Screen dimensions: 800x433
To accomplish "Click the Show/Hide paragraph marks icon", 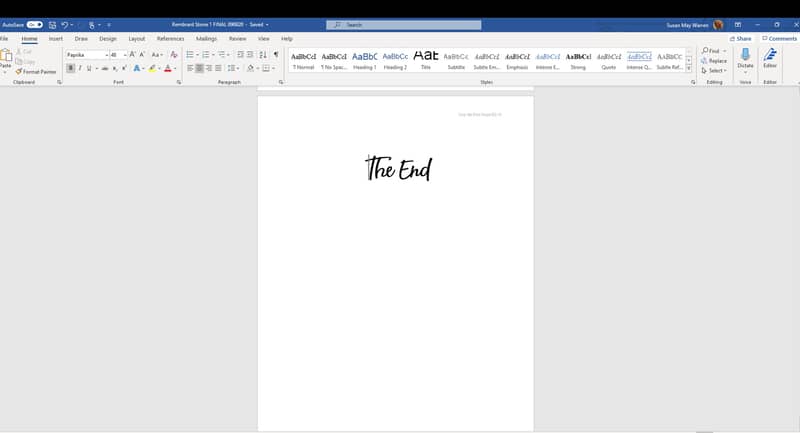I will pos(276,55).
